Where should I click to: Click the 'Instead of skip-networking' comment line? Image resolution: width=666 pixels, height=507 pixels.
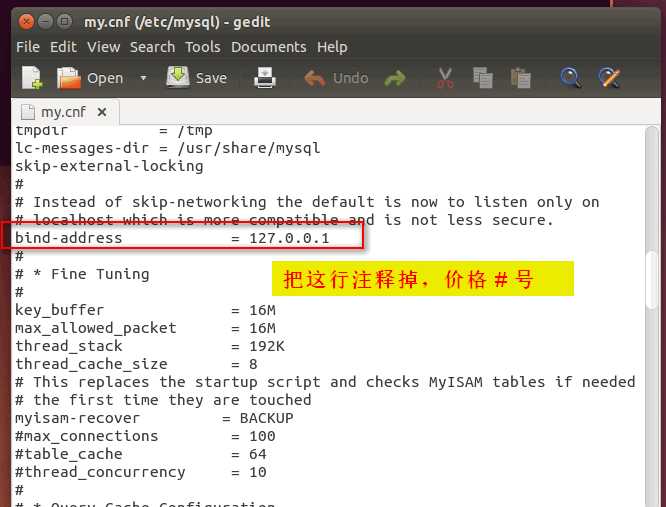307,202
